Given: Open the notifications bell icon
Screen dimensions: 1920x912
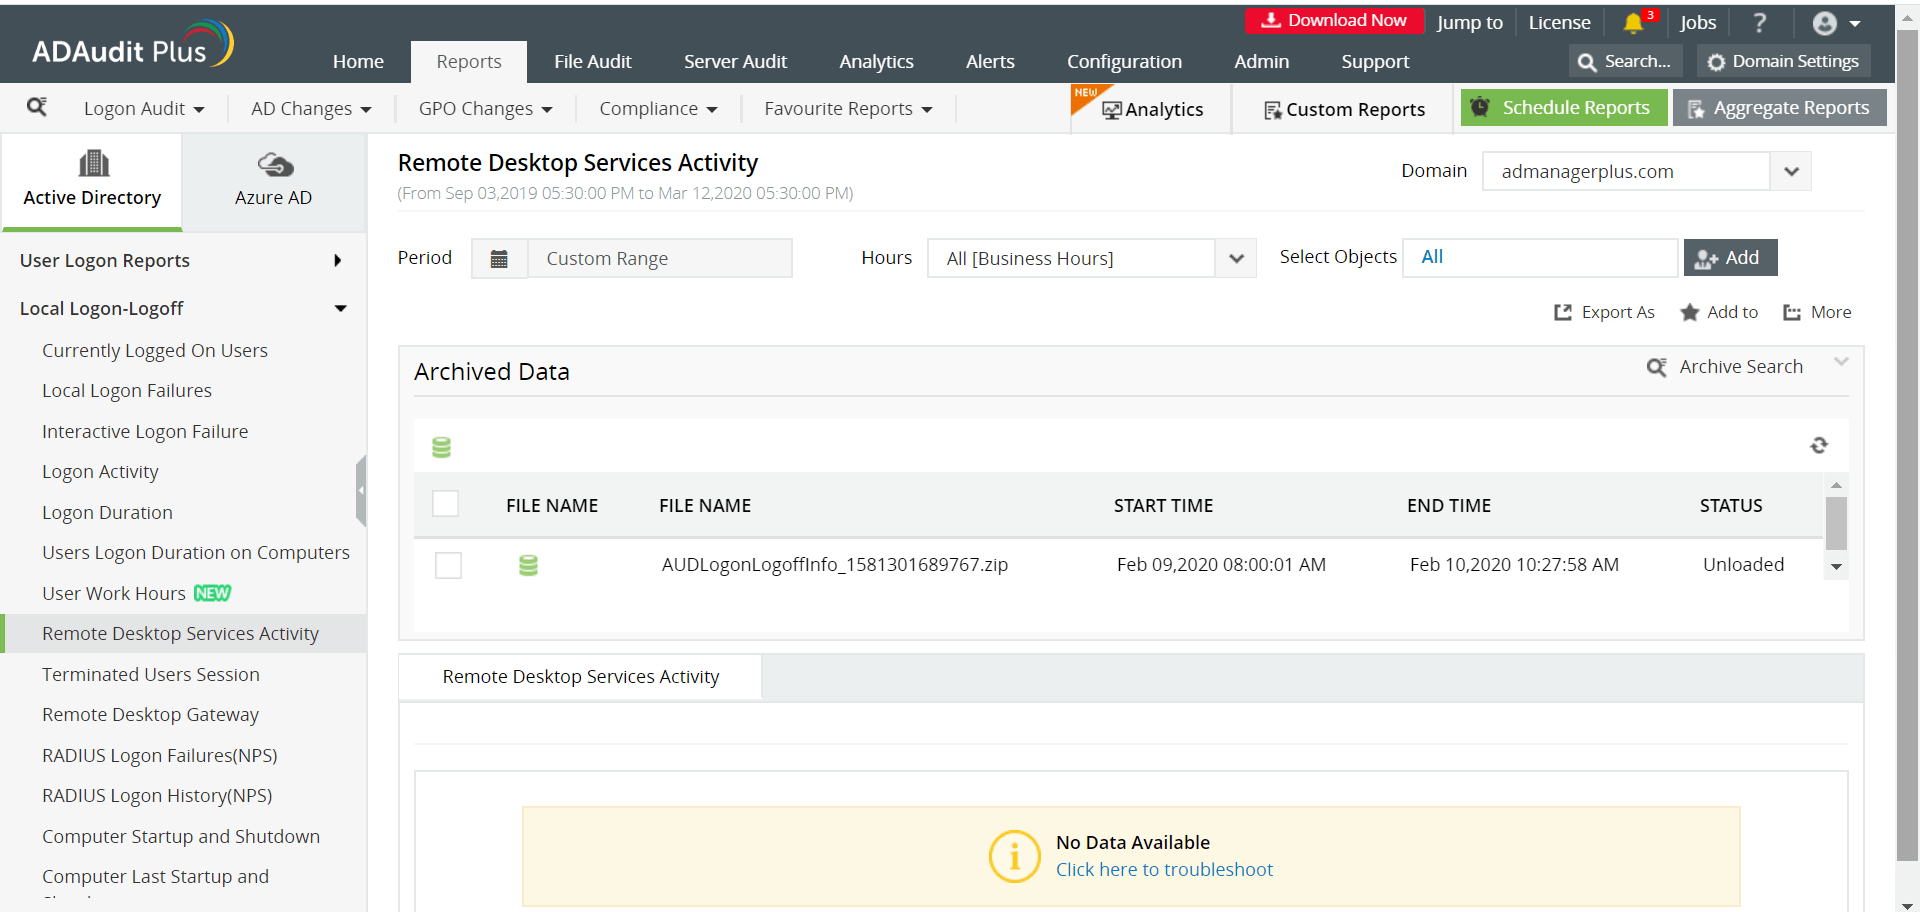Looking at the screenshot, I should tap(1633, 22).
